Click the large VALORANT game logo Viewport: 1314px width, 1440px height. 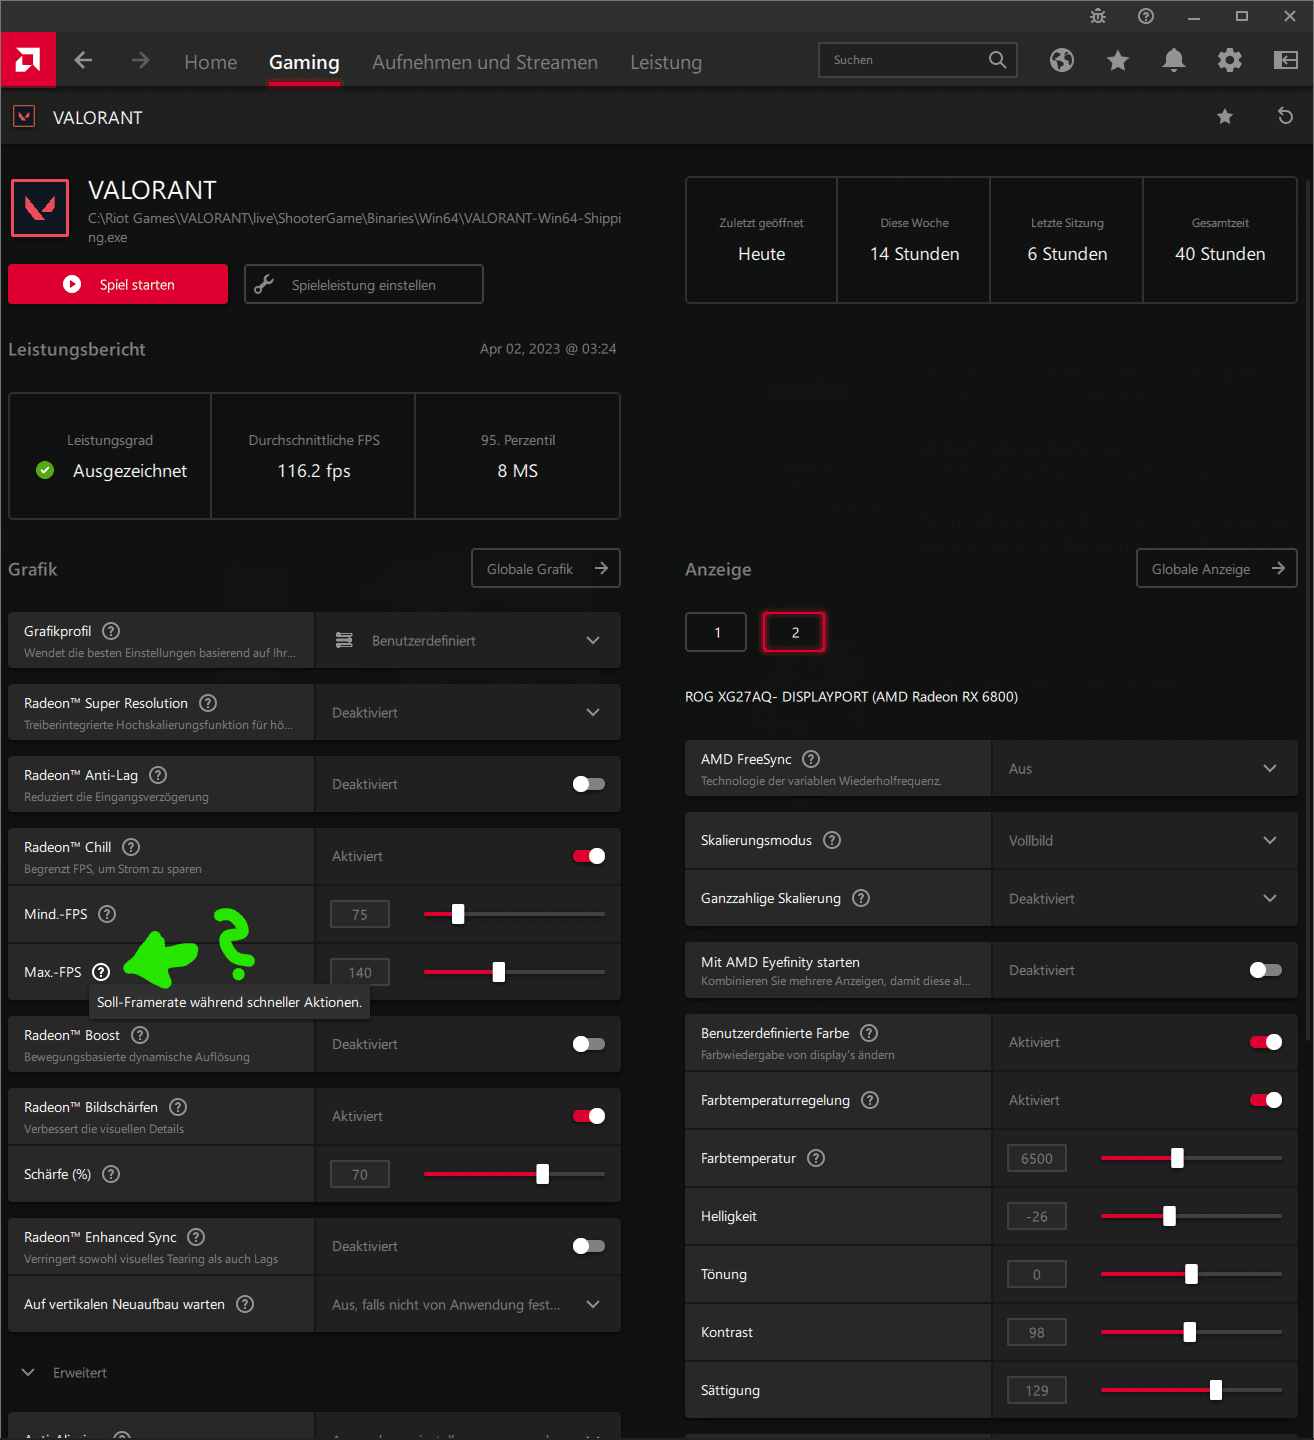pyautogui.click(x=40, y=208)
